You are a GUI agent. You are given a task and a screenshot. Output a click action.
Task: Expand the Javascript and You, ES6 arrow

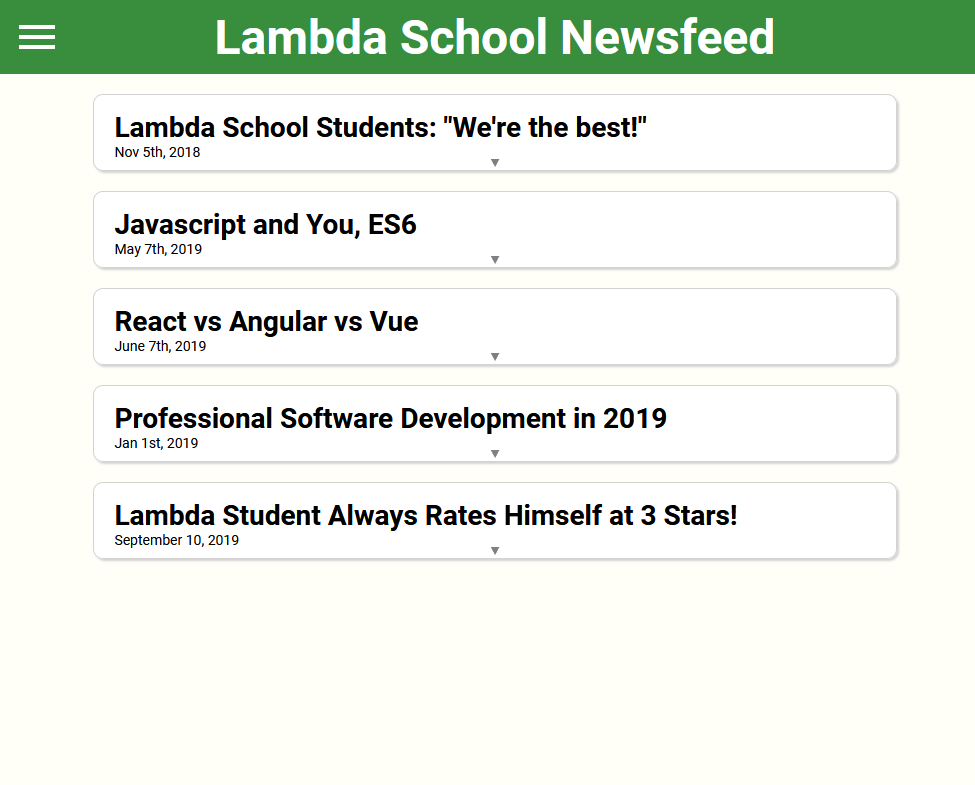[x=495, y=259]
